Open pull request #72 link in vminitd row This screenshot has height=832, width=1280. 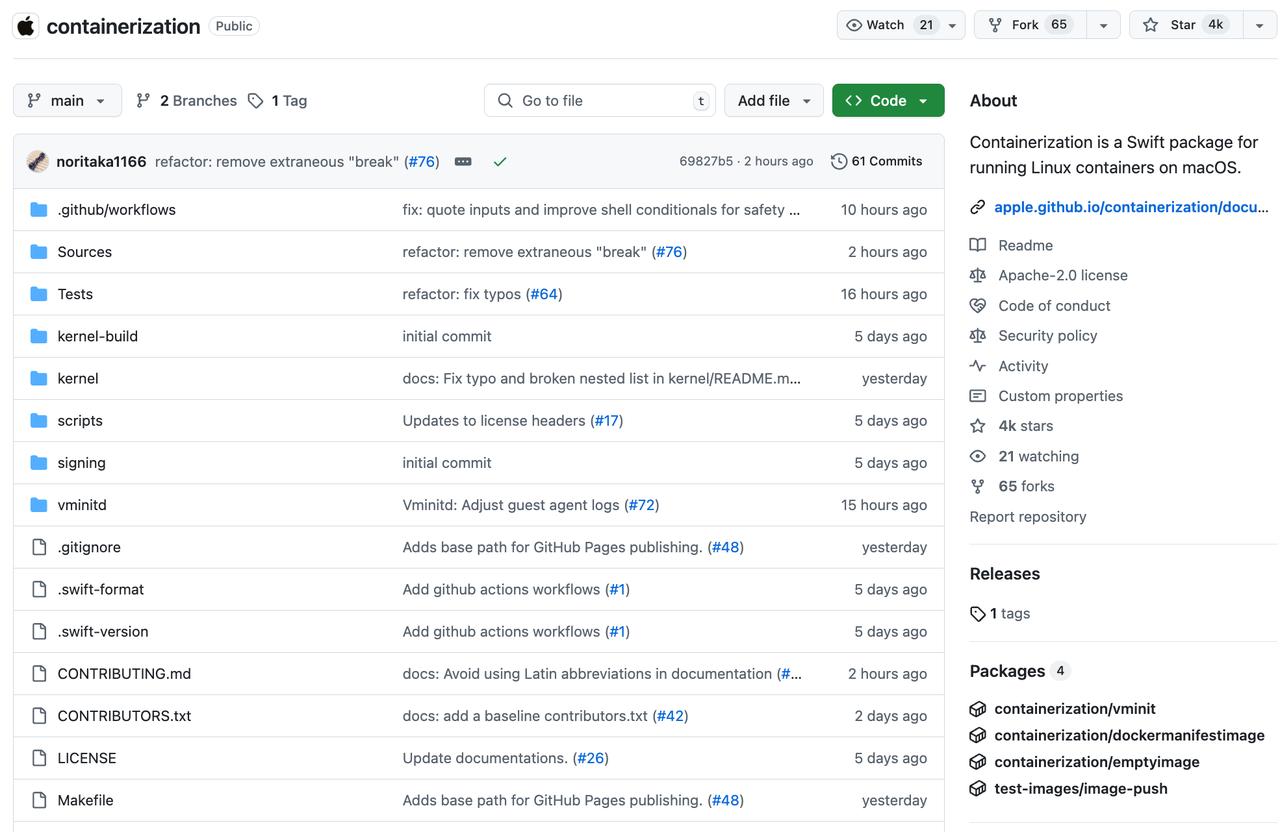point(642,505)
